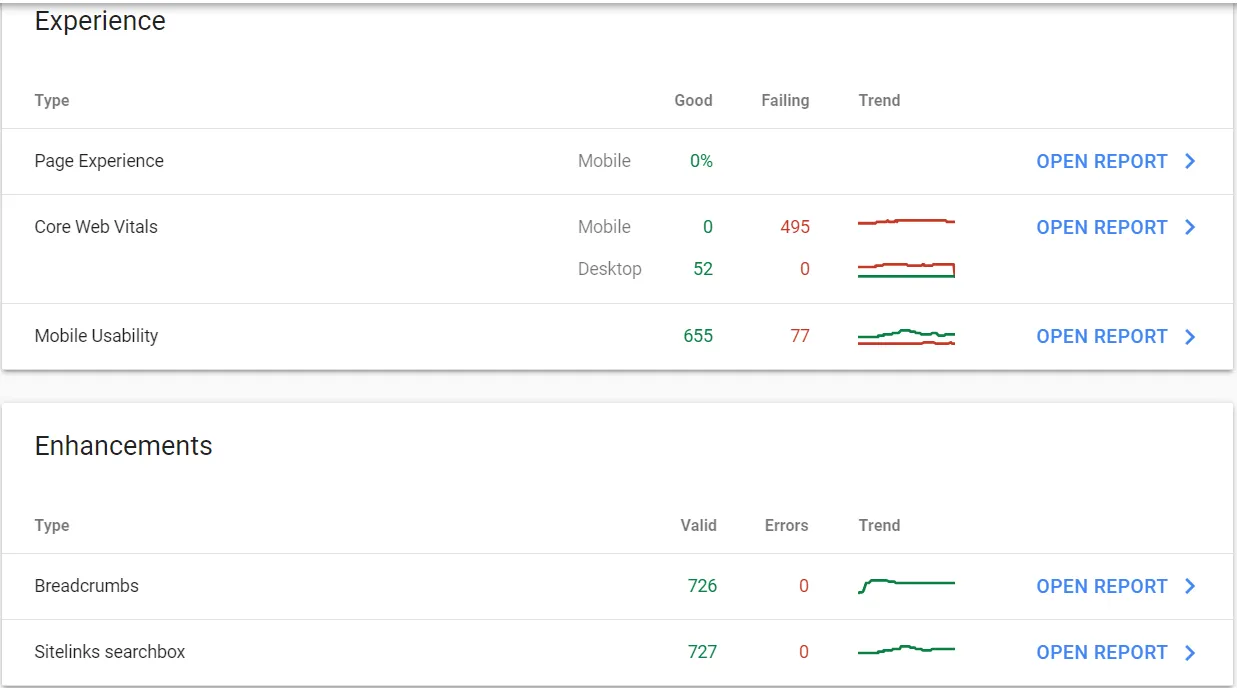Viewport: 1237px width, 688px height.
Task: Click the chevron arrow for Sitelinks searchbox
Action: pos(1190,653)
